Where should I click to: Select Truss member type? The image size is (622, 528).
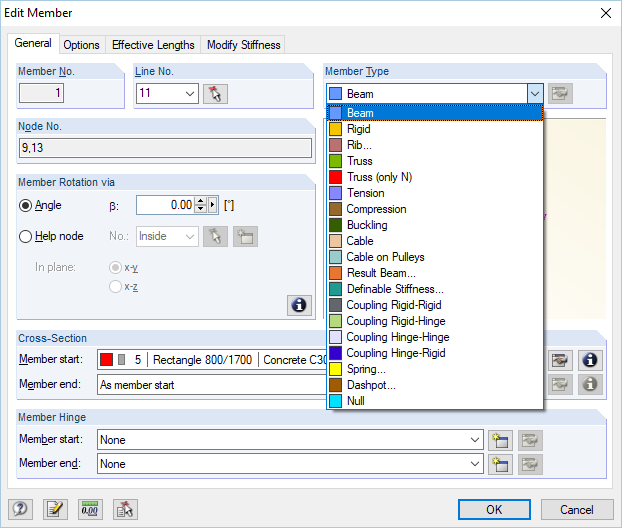pyautogui.click(x=435, y=161)
